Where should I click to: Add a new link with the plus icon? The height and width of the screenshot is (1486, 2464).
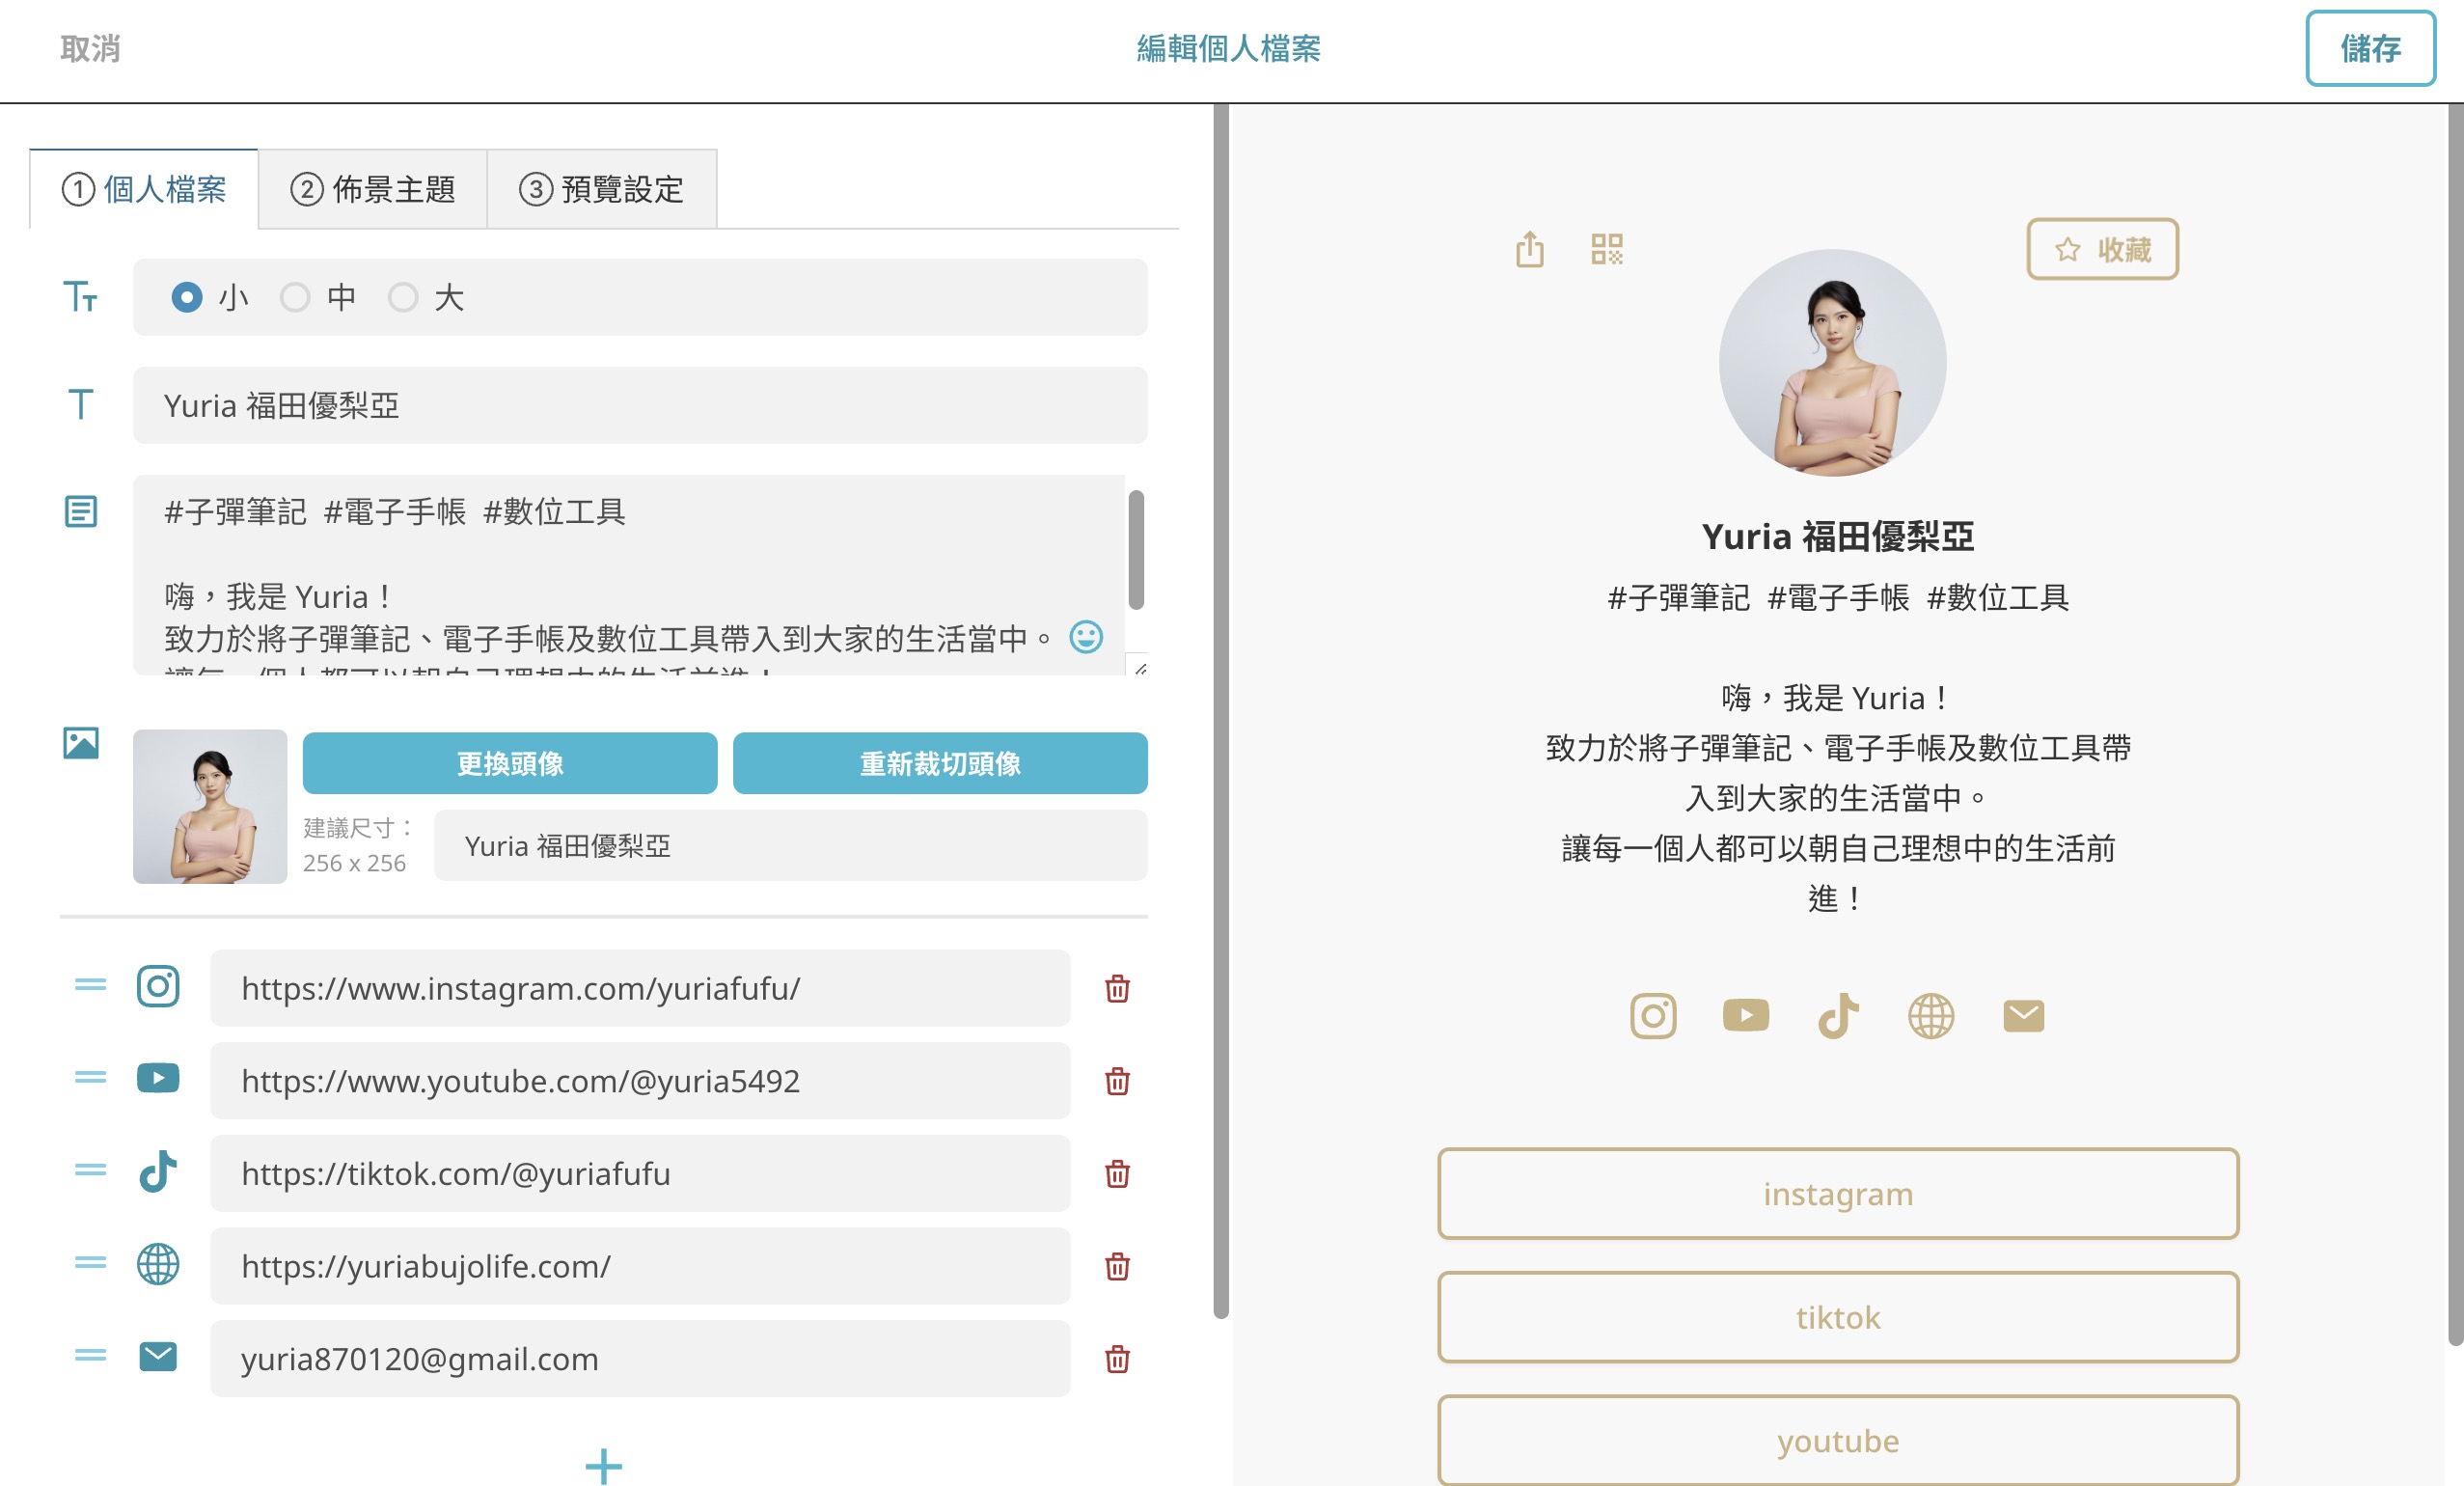(603, 1466)
